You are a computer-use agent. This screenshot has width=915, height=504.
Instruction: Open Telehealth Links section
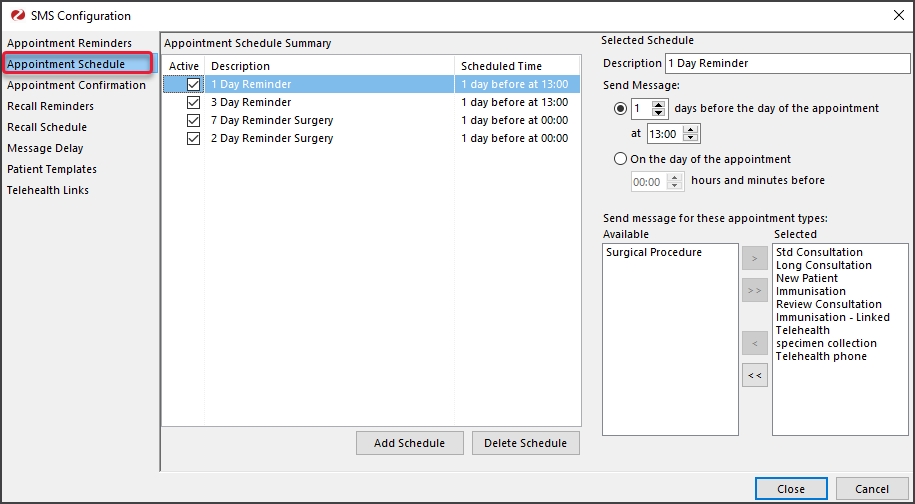pyautogui.click(x=48, y=190)
